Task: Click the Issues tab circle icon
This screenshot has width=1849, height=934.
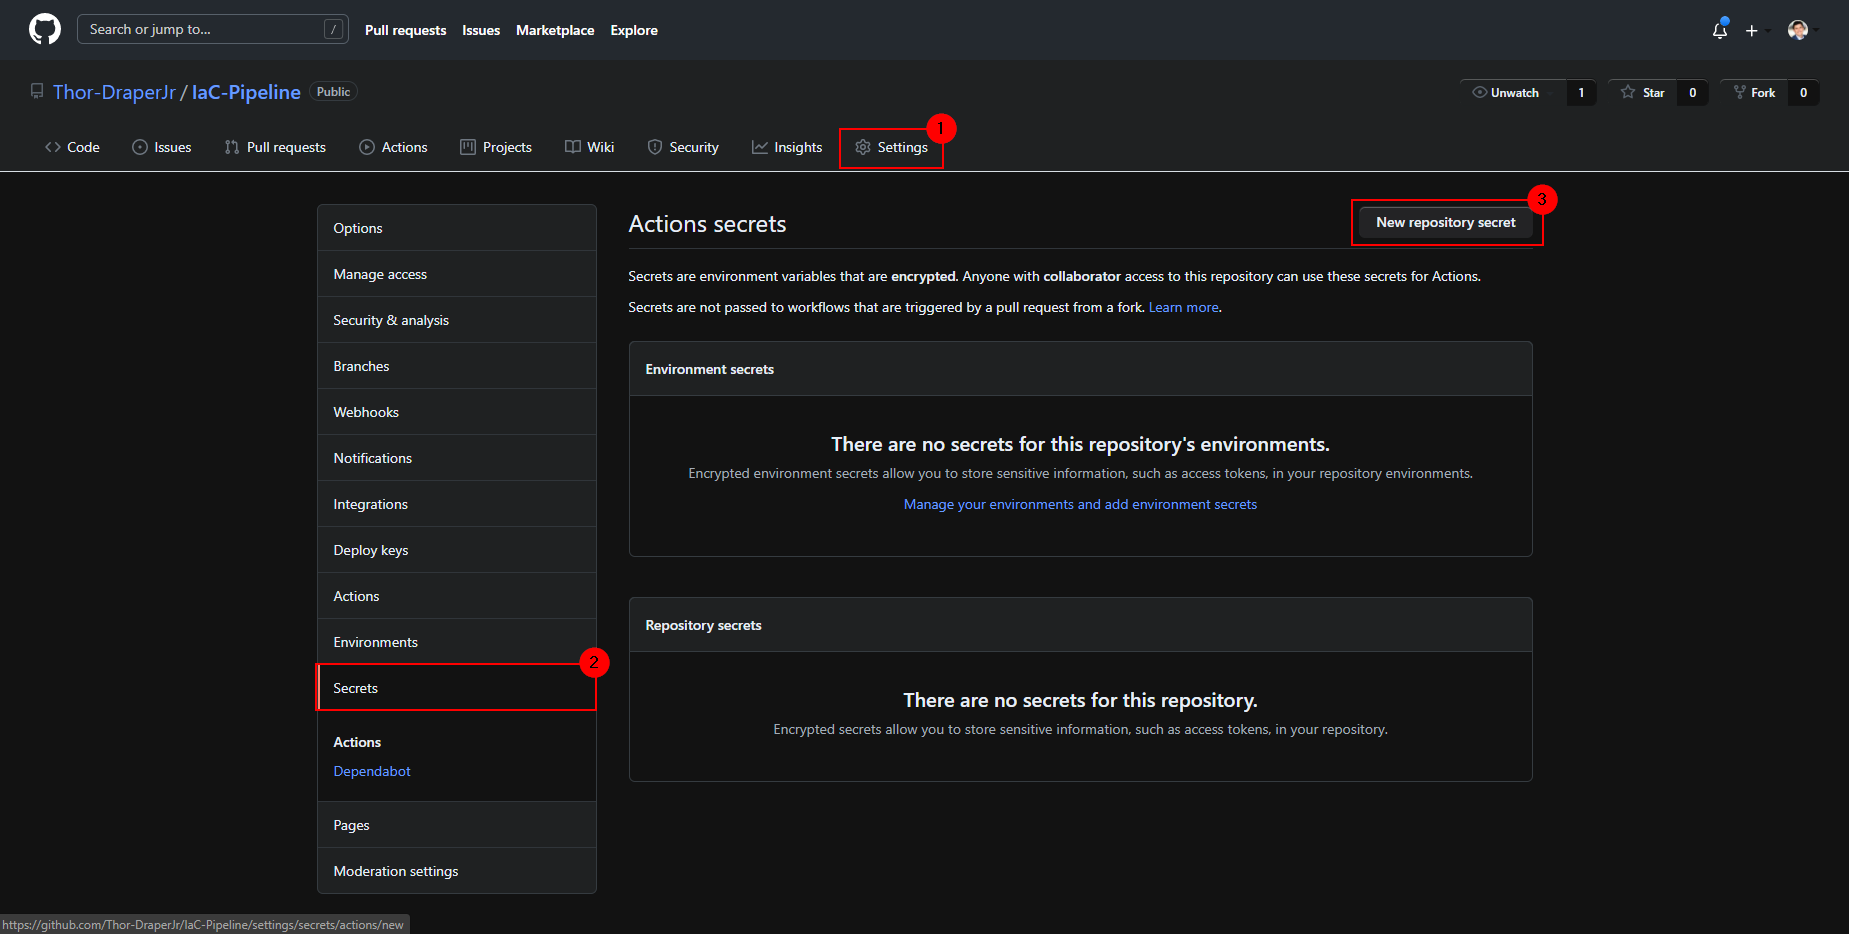Action: (140, 147)
